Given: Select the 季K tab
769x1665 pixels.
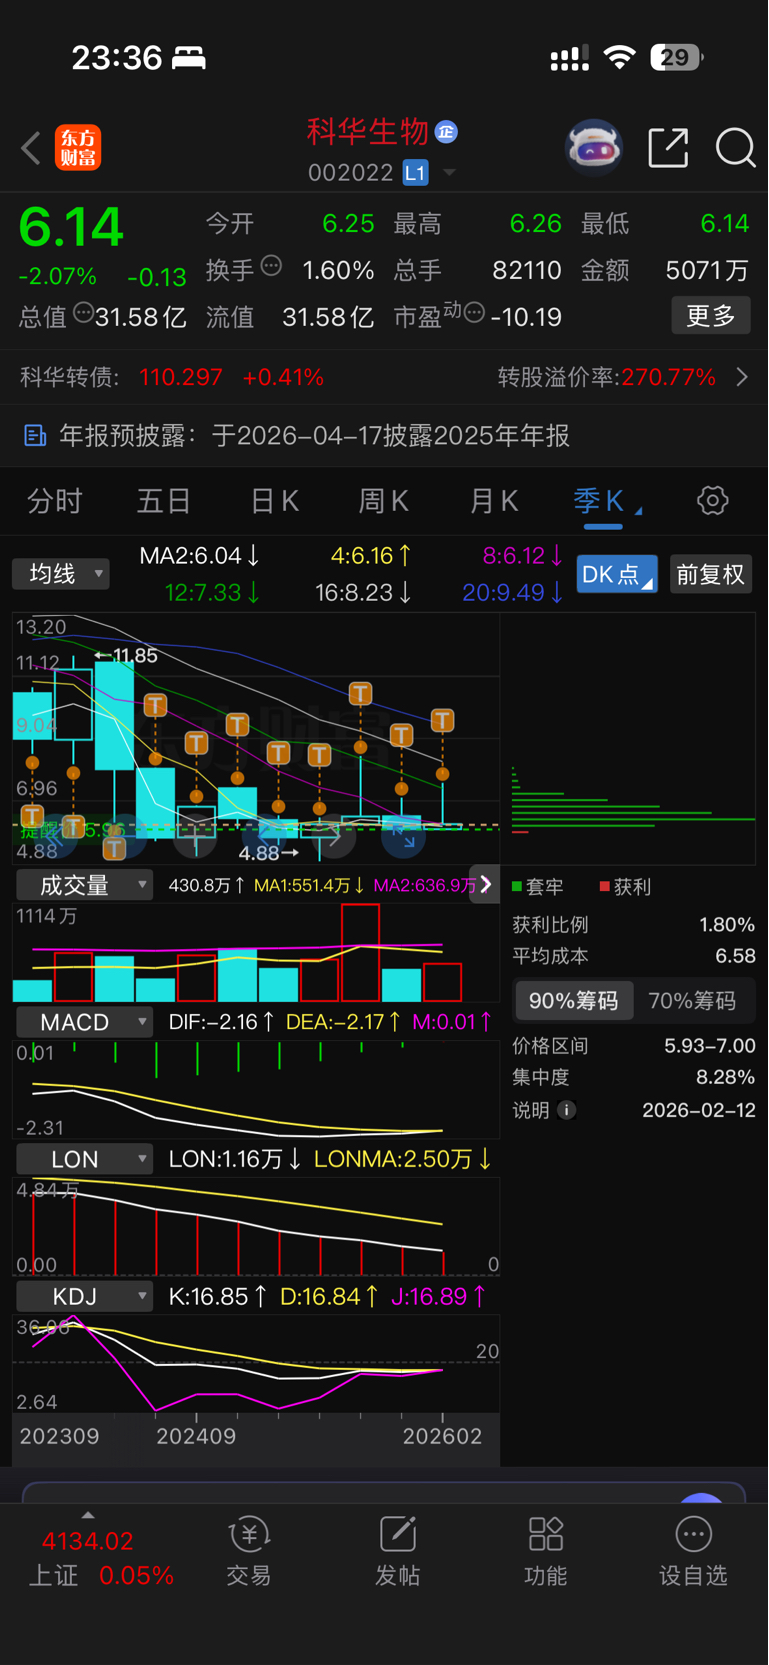Looking at the screenshot, I should 599,500.
